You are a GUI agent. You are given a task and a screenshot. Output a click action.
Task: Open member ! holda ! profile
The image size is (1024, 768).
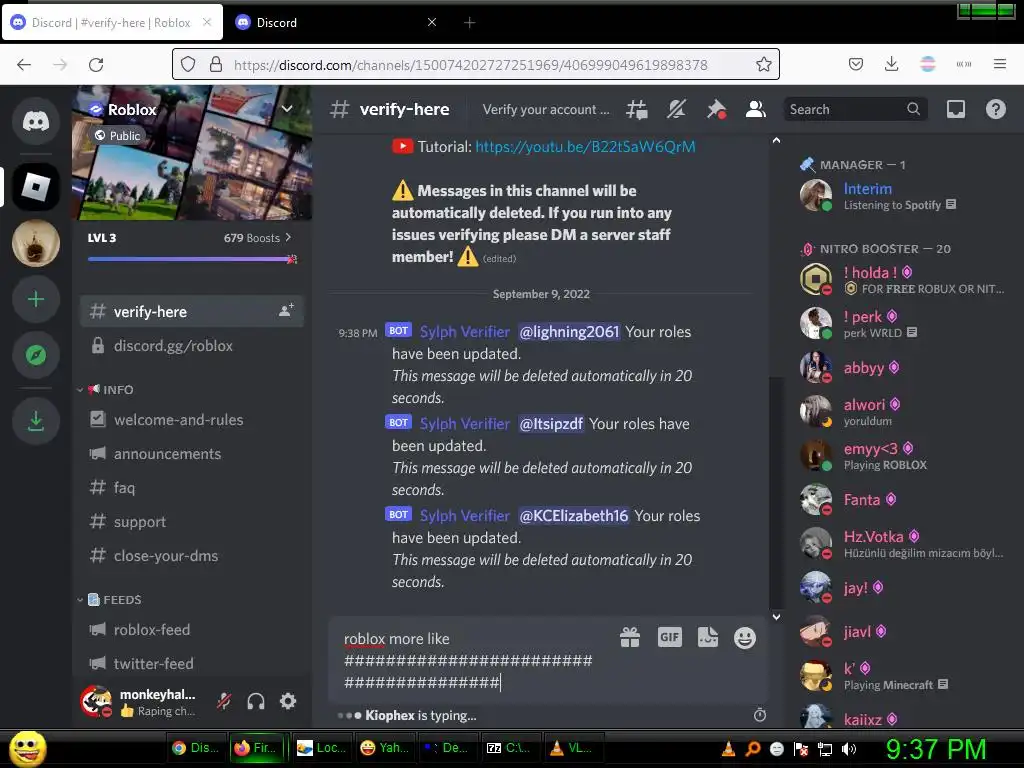coord(906,280)
